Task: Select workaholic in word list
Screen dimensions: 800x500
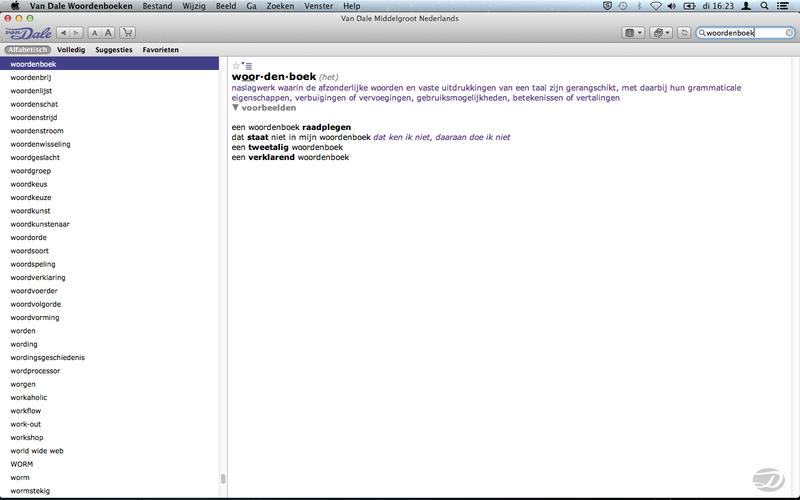Action: click(109, 397)
